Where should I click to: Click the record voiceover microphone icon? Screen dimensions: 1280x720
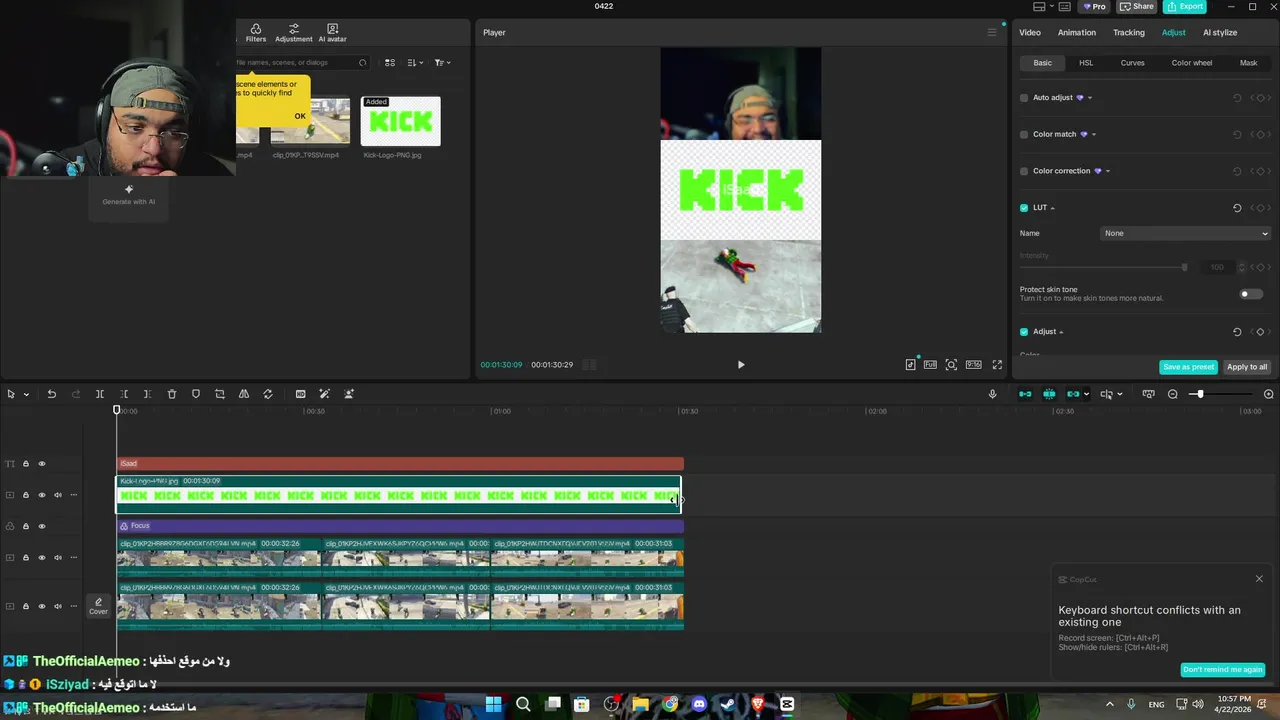[x=993, y=394]
